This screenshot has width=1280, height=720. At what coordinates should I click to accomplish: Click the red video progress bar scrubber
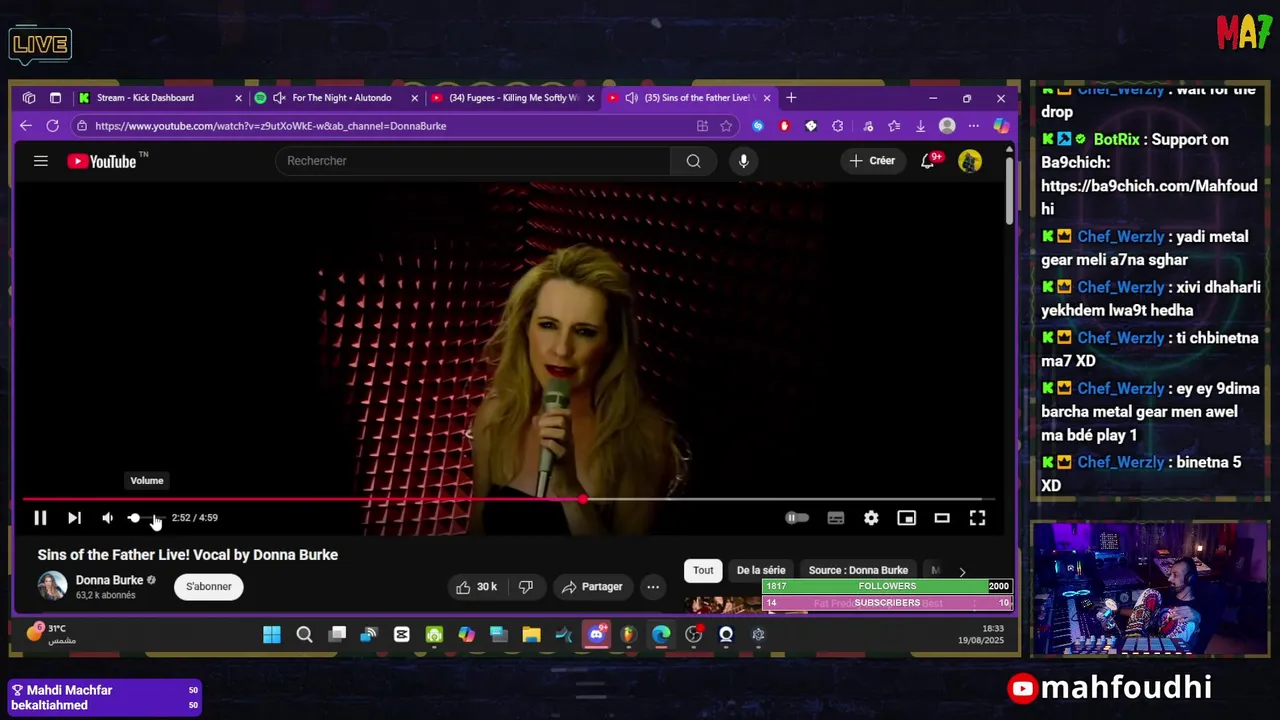coord(582,499)
